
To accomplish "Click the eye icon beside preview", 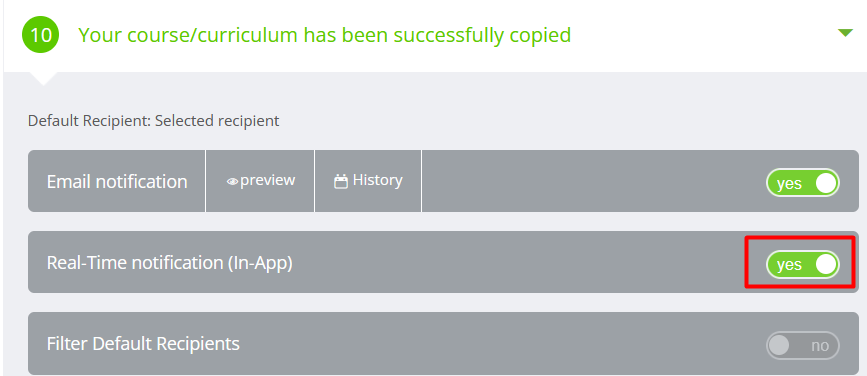I will [x=232, y=181].
